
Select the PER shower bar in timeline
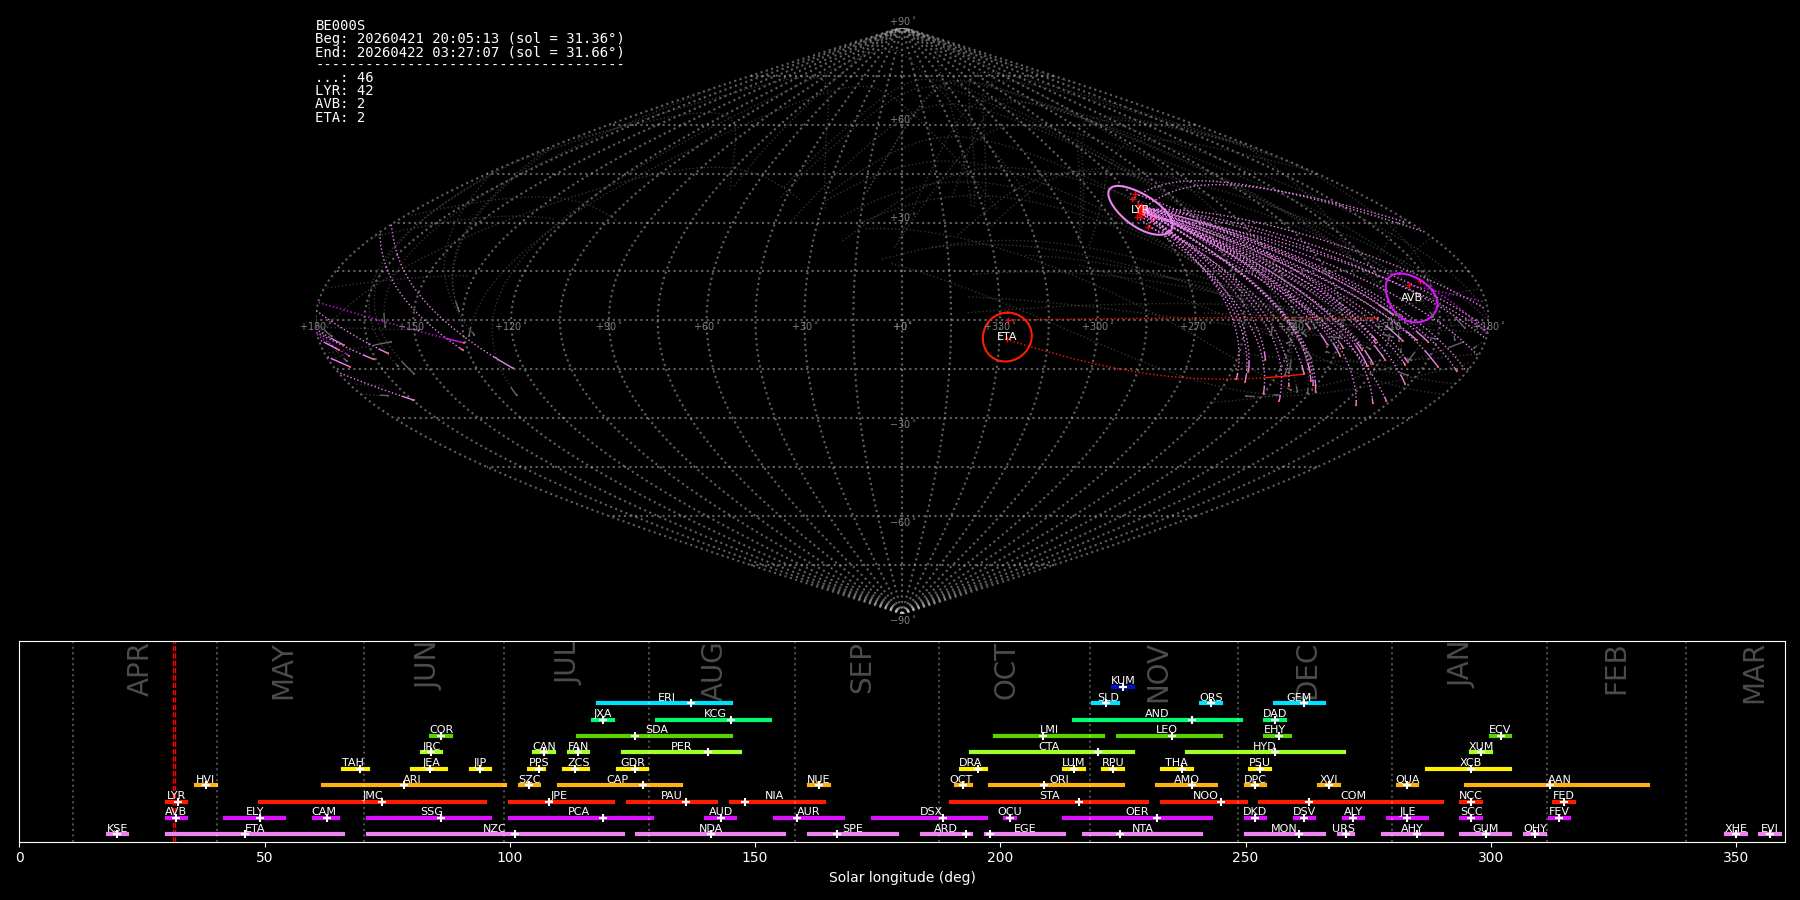[681, 752]
